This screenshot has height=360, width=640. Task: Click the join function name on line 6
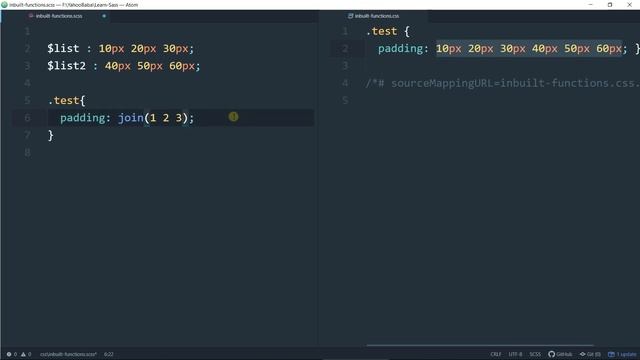131,118
